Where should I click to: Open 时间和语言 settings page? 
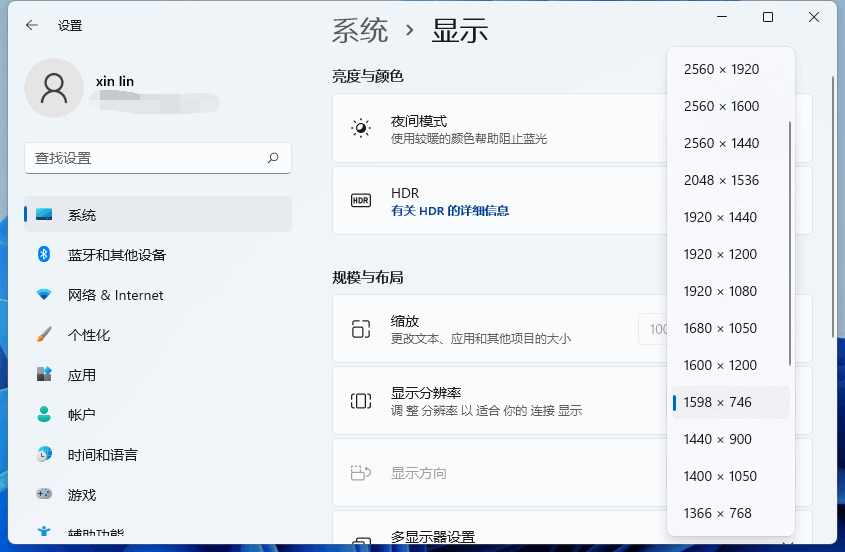point(158,454)
